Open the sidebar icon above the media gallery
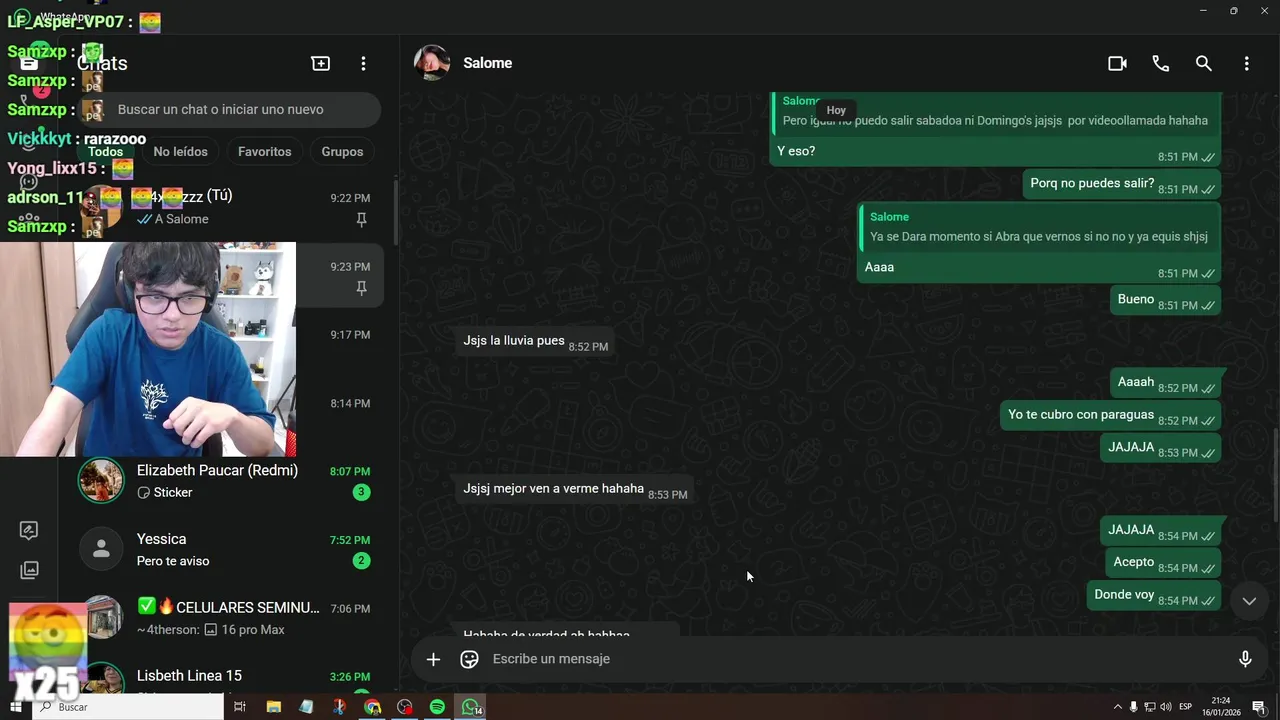This screenshot has width=1280, height=720. (29, 530)
